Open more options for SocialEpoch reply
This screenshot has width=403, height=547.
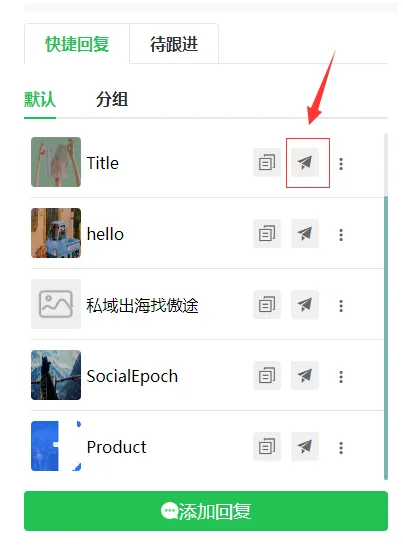click(x=341, y=377)
